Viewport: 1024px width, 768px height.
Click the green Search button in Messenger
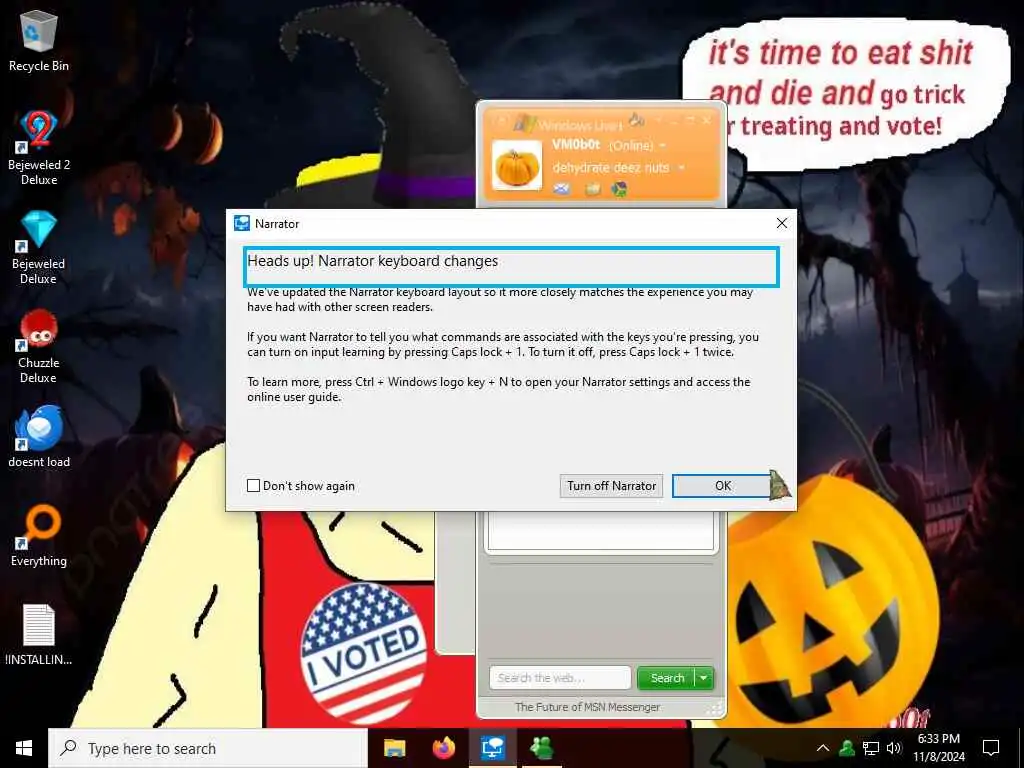coord(667,678)
